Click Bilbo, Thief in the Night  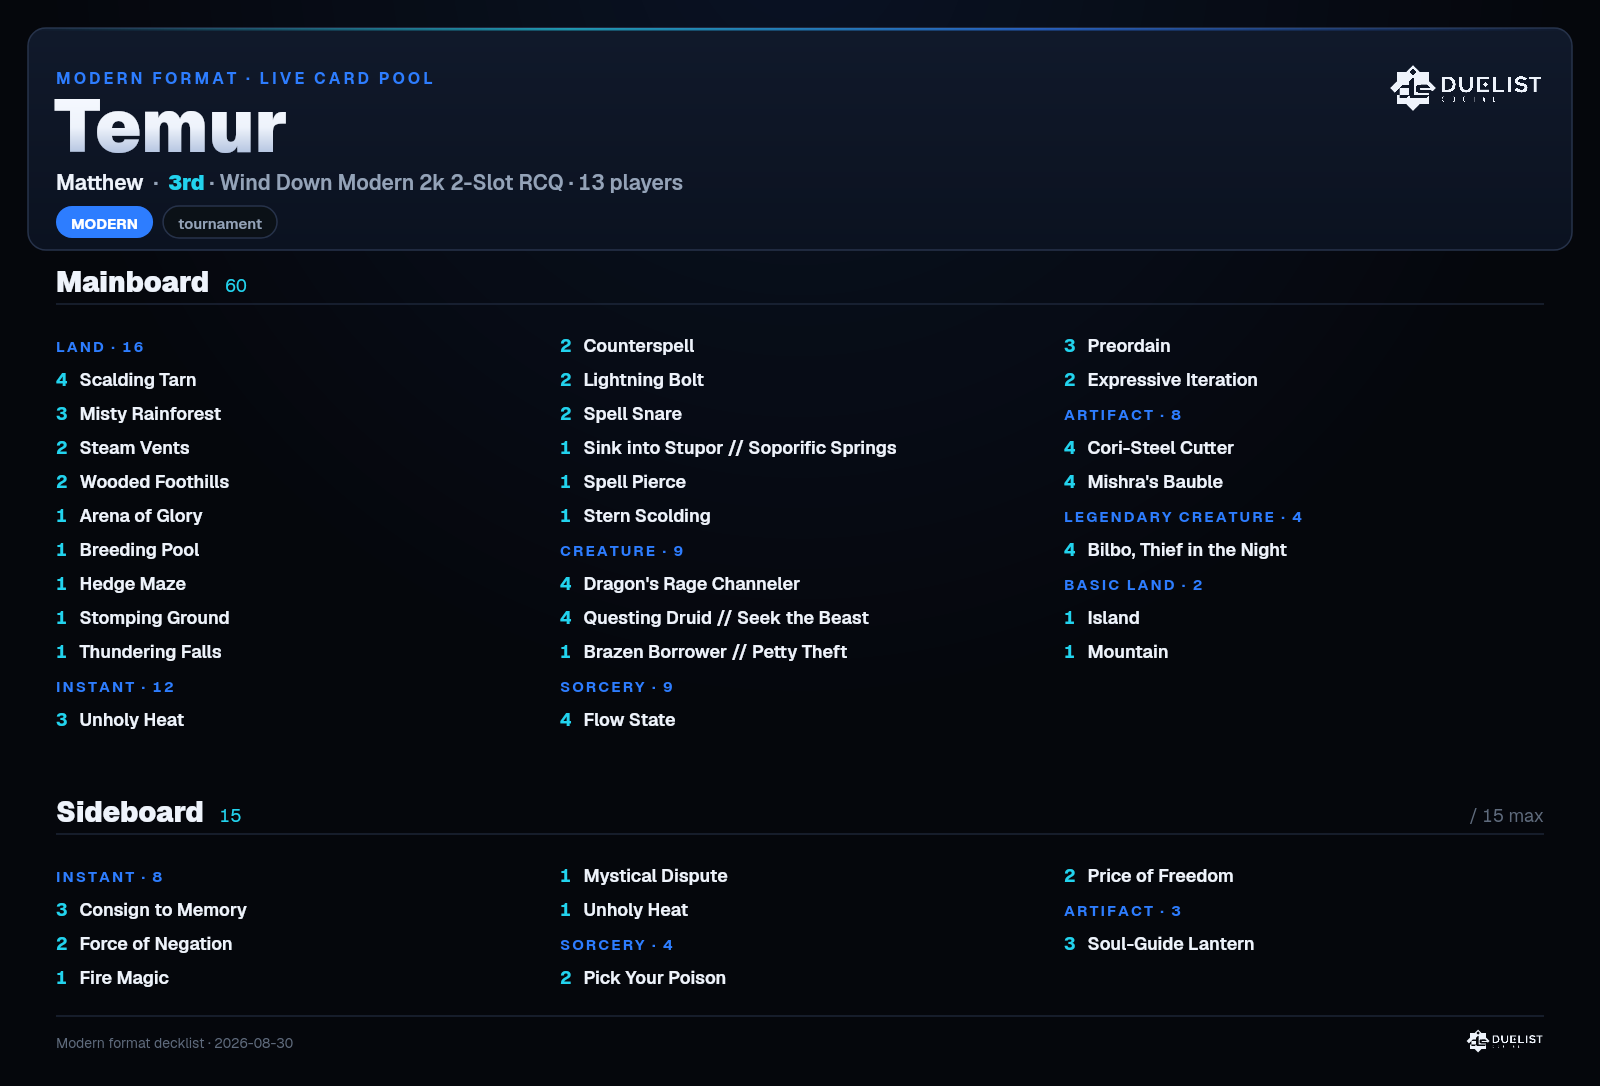(x=1175, y=550)
